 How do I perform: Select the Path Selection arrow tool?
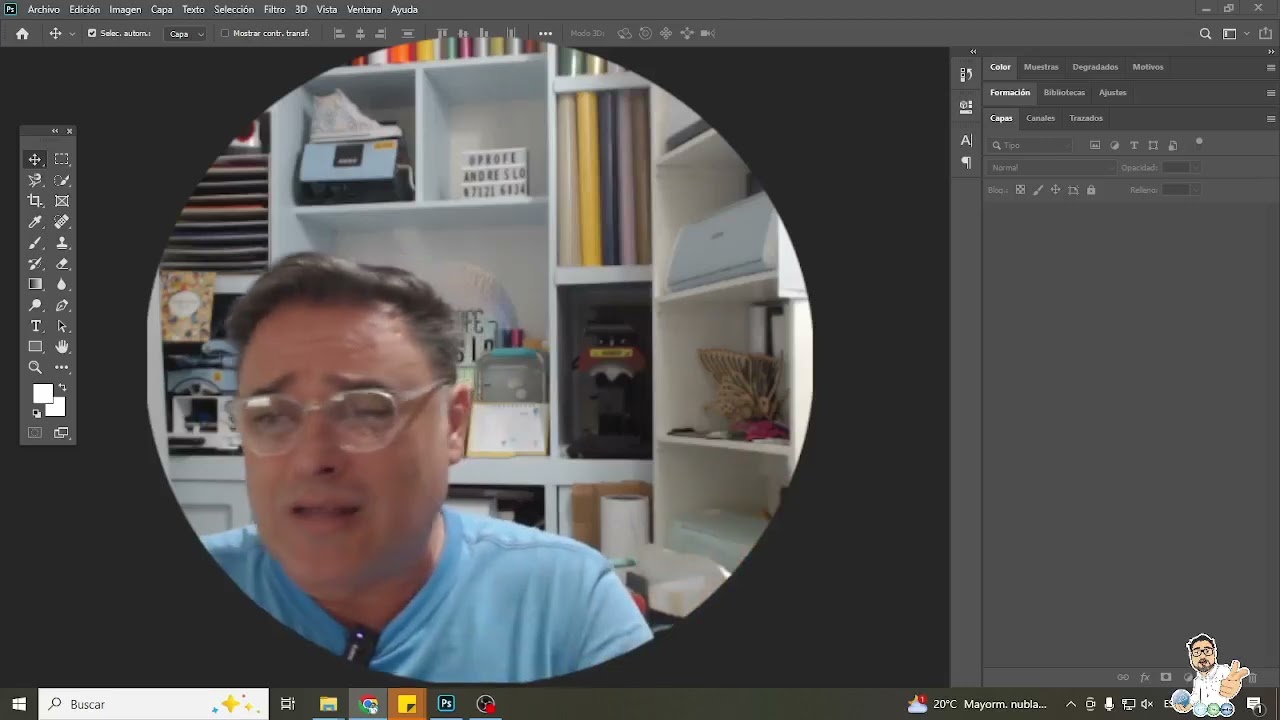pos(62,327)
